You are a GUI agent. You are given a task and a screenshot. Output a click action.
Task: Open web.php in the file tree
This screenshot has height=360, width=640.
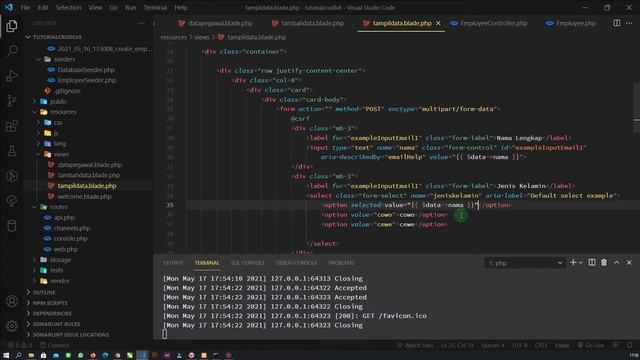[65, 249]
